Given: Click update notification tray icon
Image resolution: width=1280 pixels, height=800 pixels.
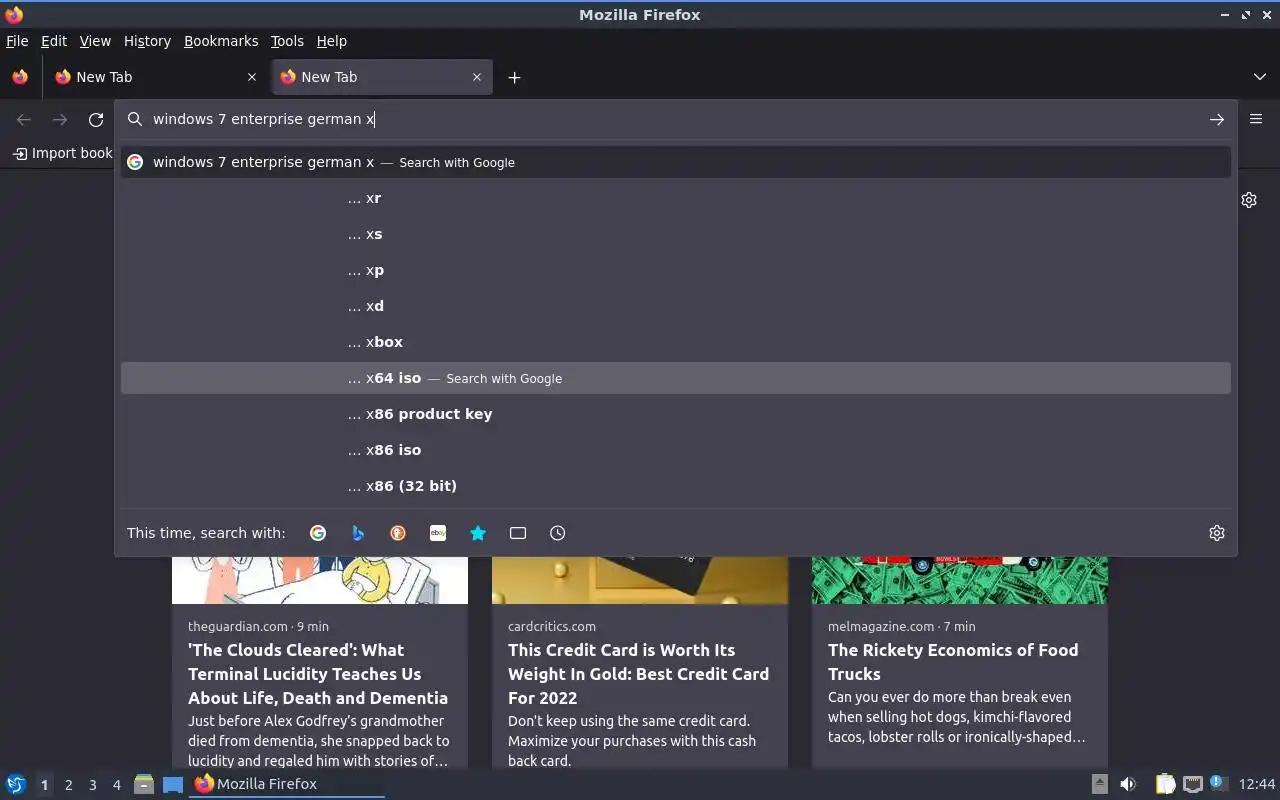Looking at the screenshot, I should pyautogui.click(x=1217, y=783).
